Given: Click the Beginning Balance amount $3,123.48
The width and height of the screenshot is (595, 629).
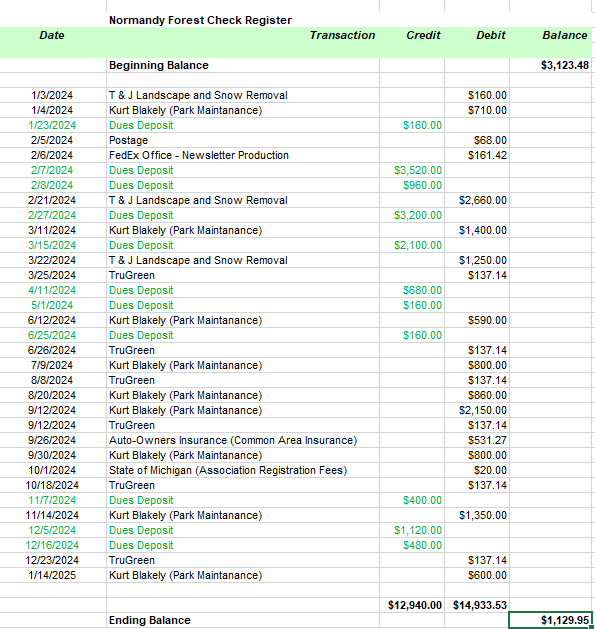Looking at the screenshot, I should pyautogui.click(x=550, y=65).
